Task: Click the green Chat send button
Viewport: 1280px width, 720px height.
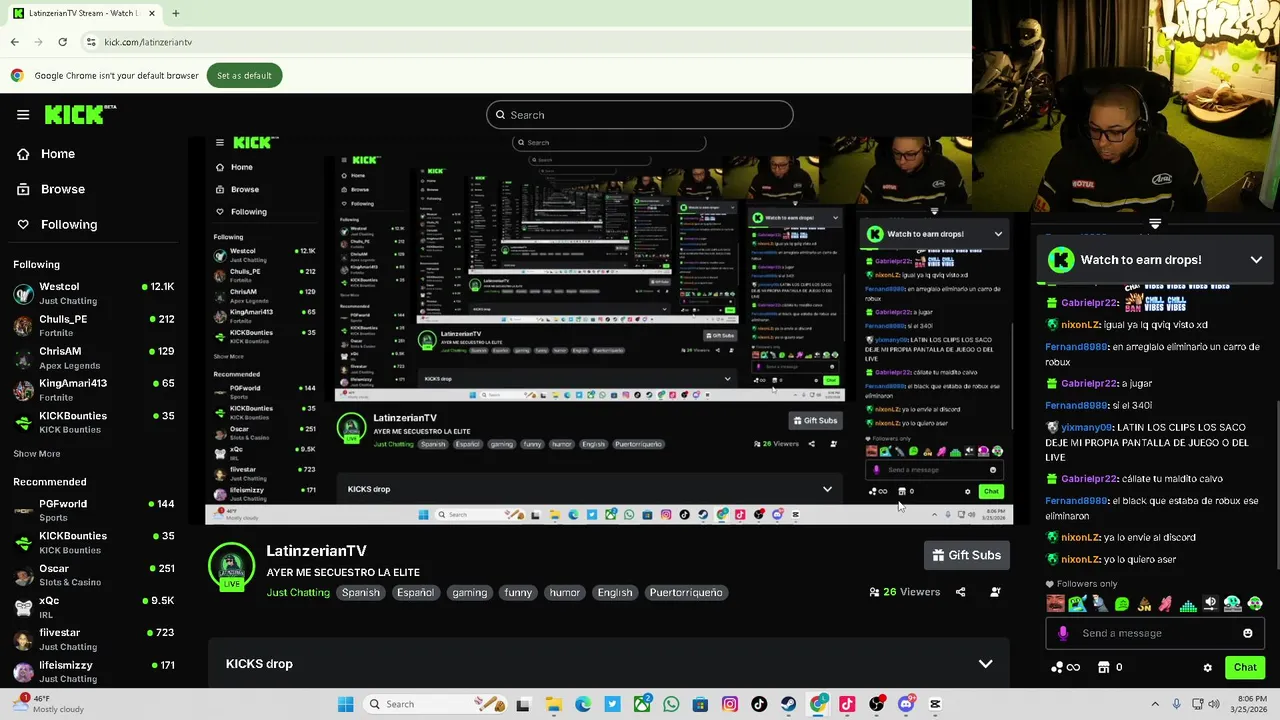Action: click(1245, 667)
